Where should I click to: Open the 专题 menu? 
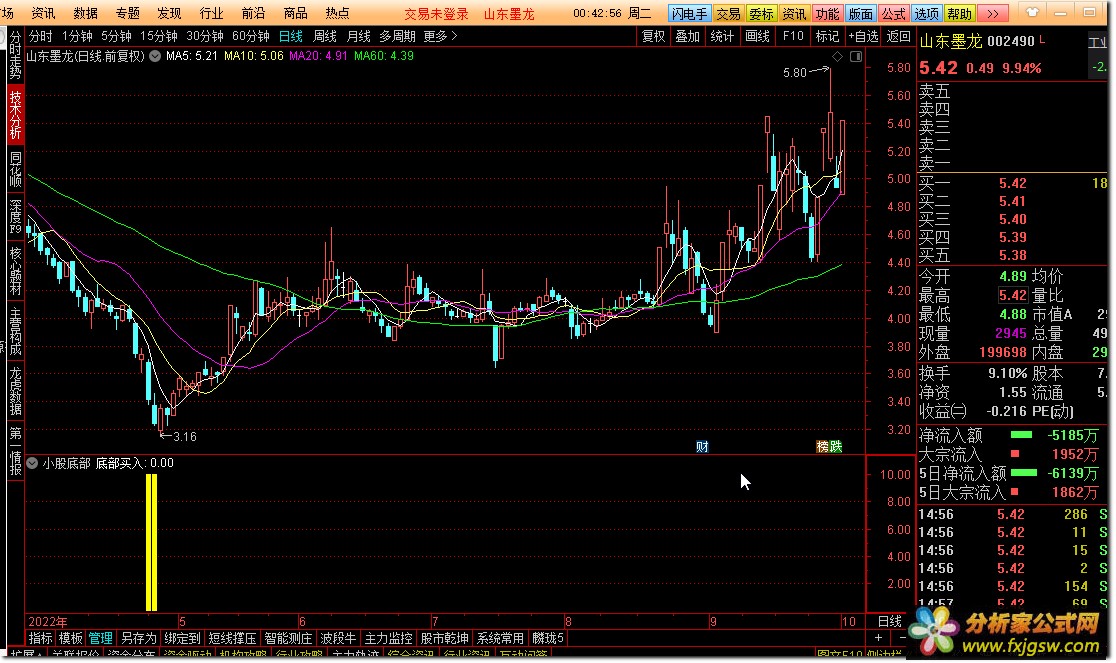127,14
